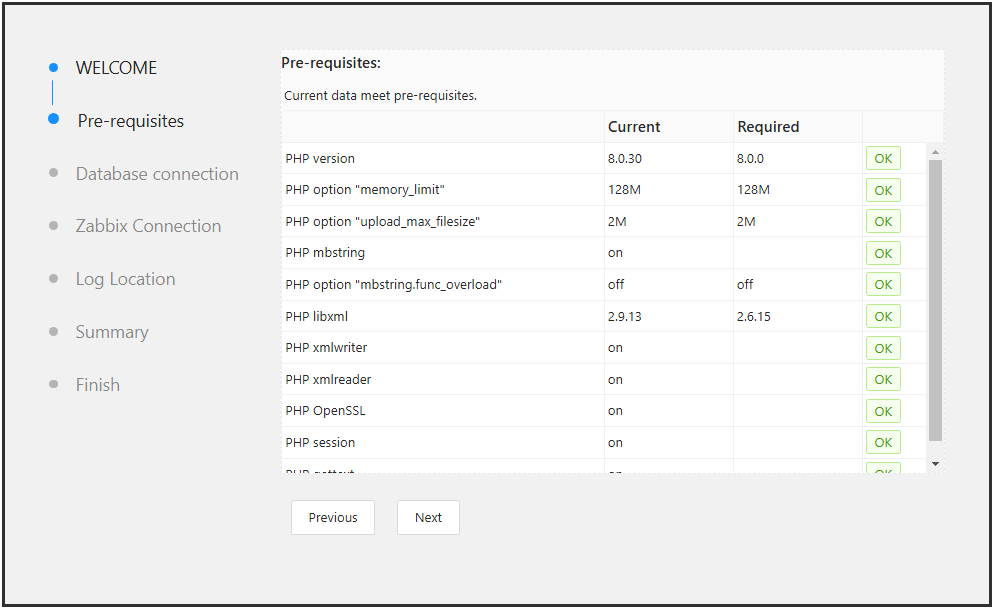Click the OK badge for PHP session
The image size is (995, 610).
coord(883,442)
